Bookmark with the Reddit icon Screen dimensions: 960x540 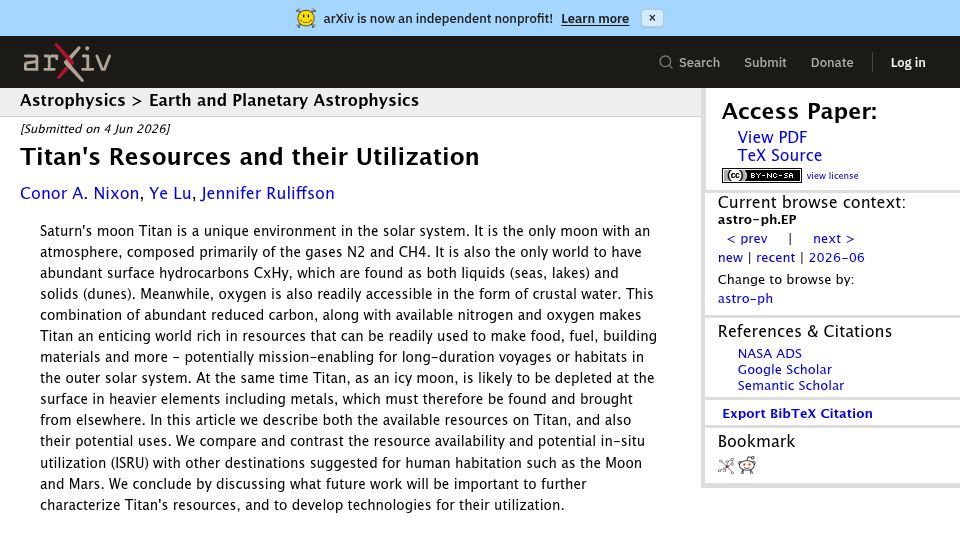pos(747,465)
